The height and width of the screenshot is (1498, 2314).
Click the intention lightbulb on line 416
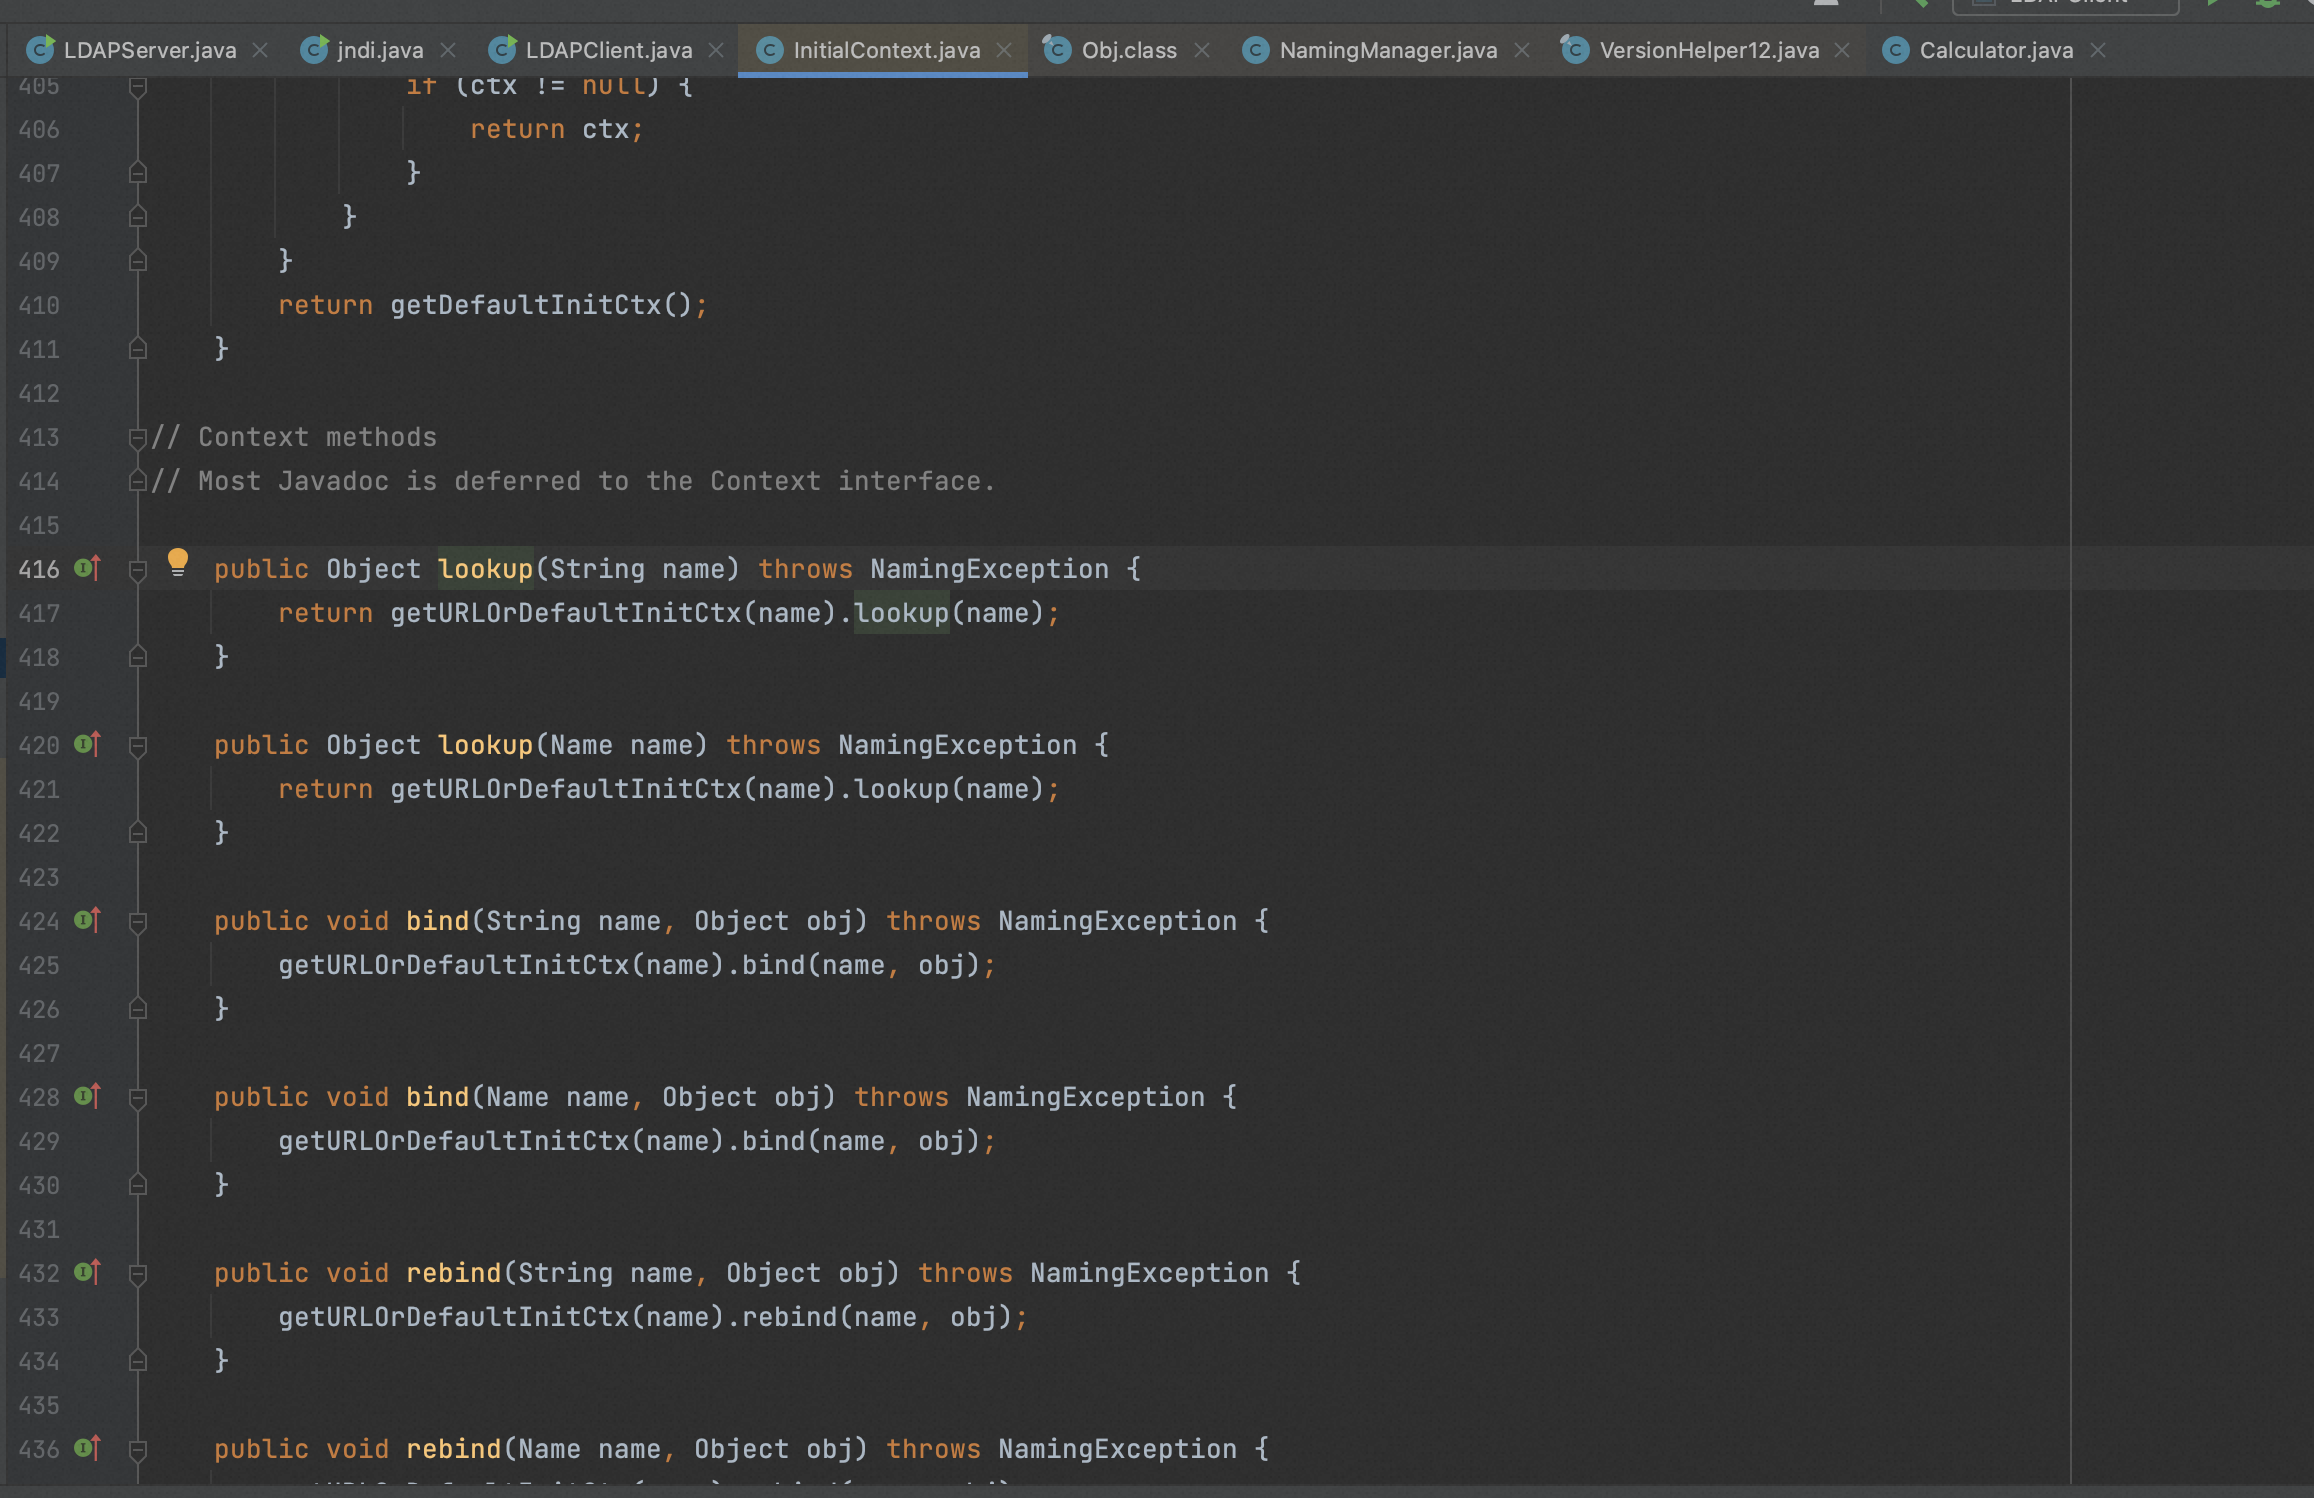(178, 562)
